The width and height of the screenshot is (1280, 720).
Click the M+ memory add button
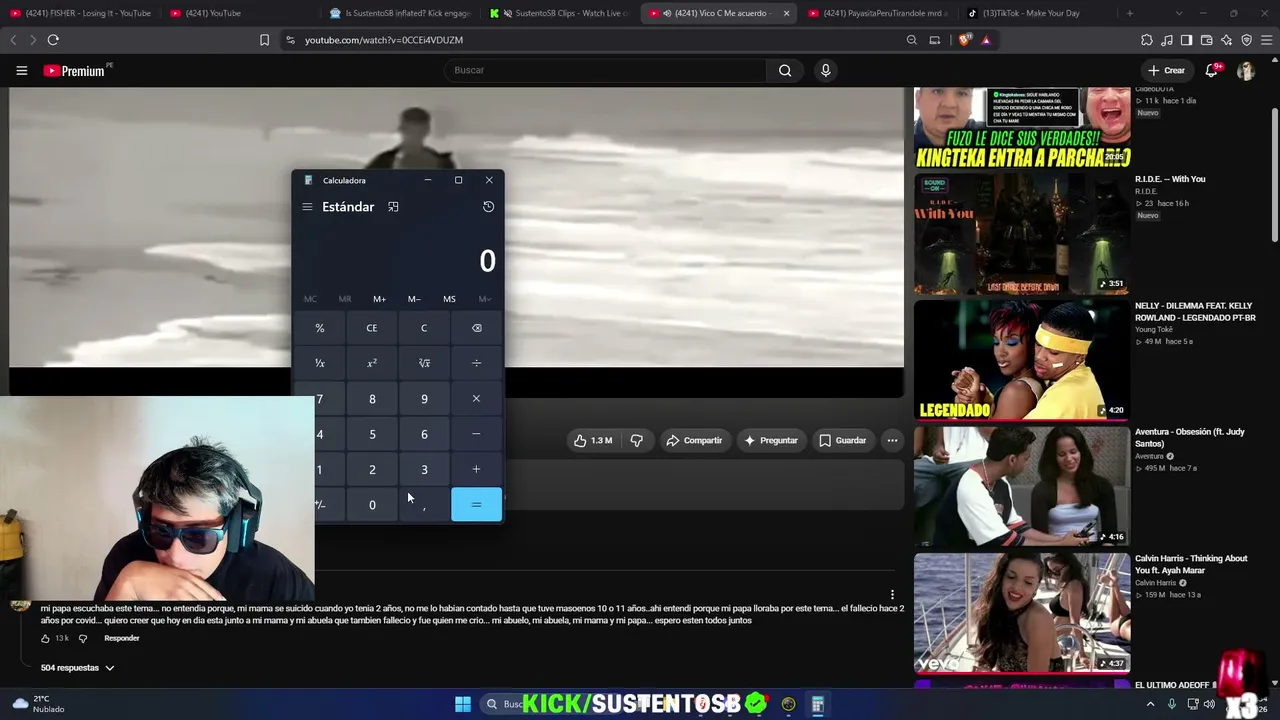tap(379, 299)
